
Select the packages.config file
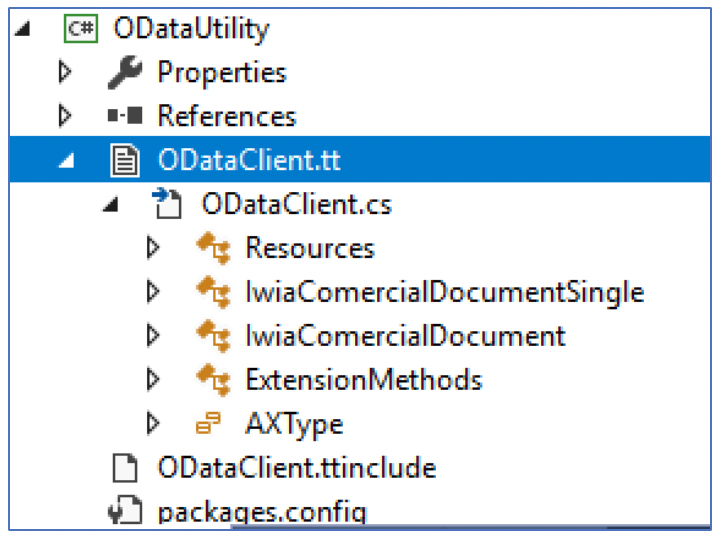pyautogui.click(x=262, y=512)
